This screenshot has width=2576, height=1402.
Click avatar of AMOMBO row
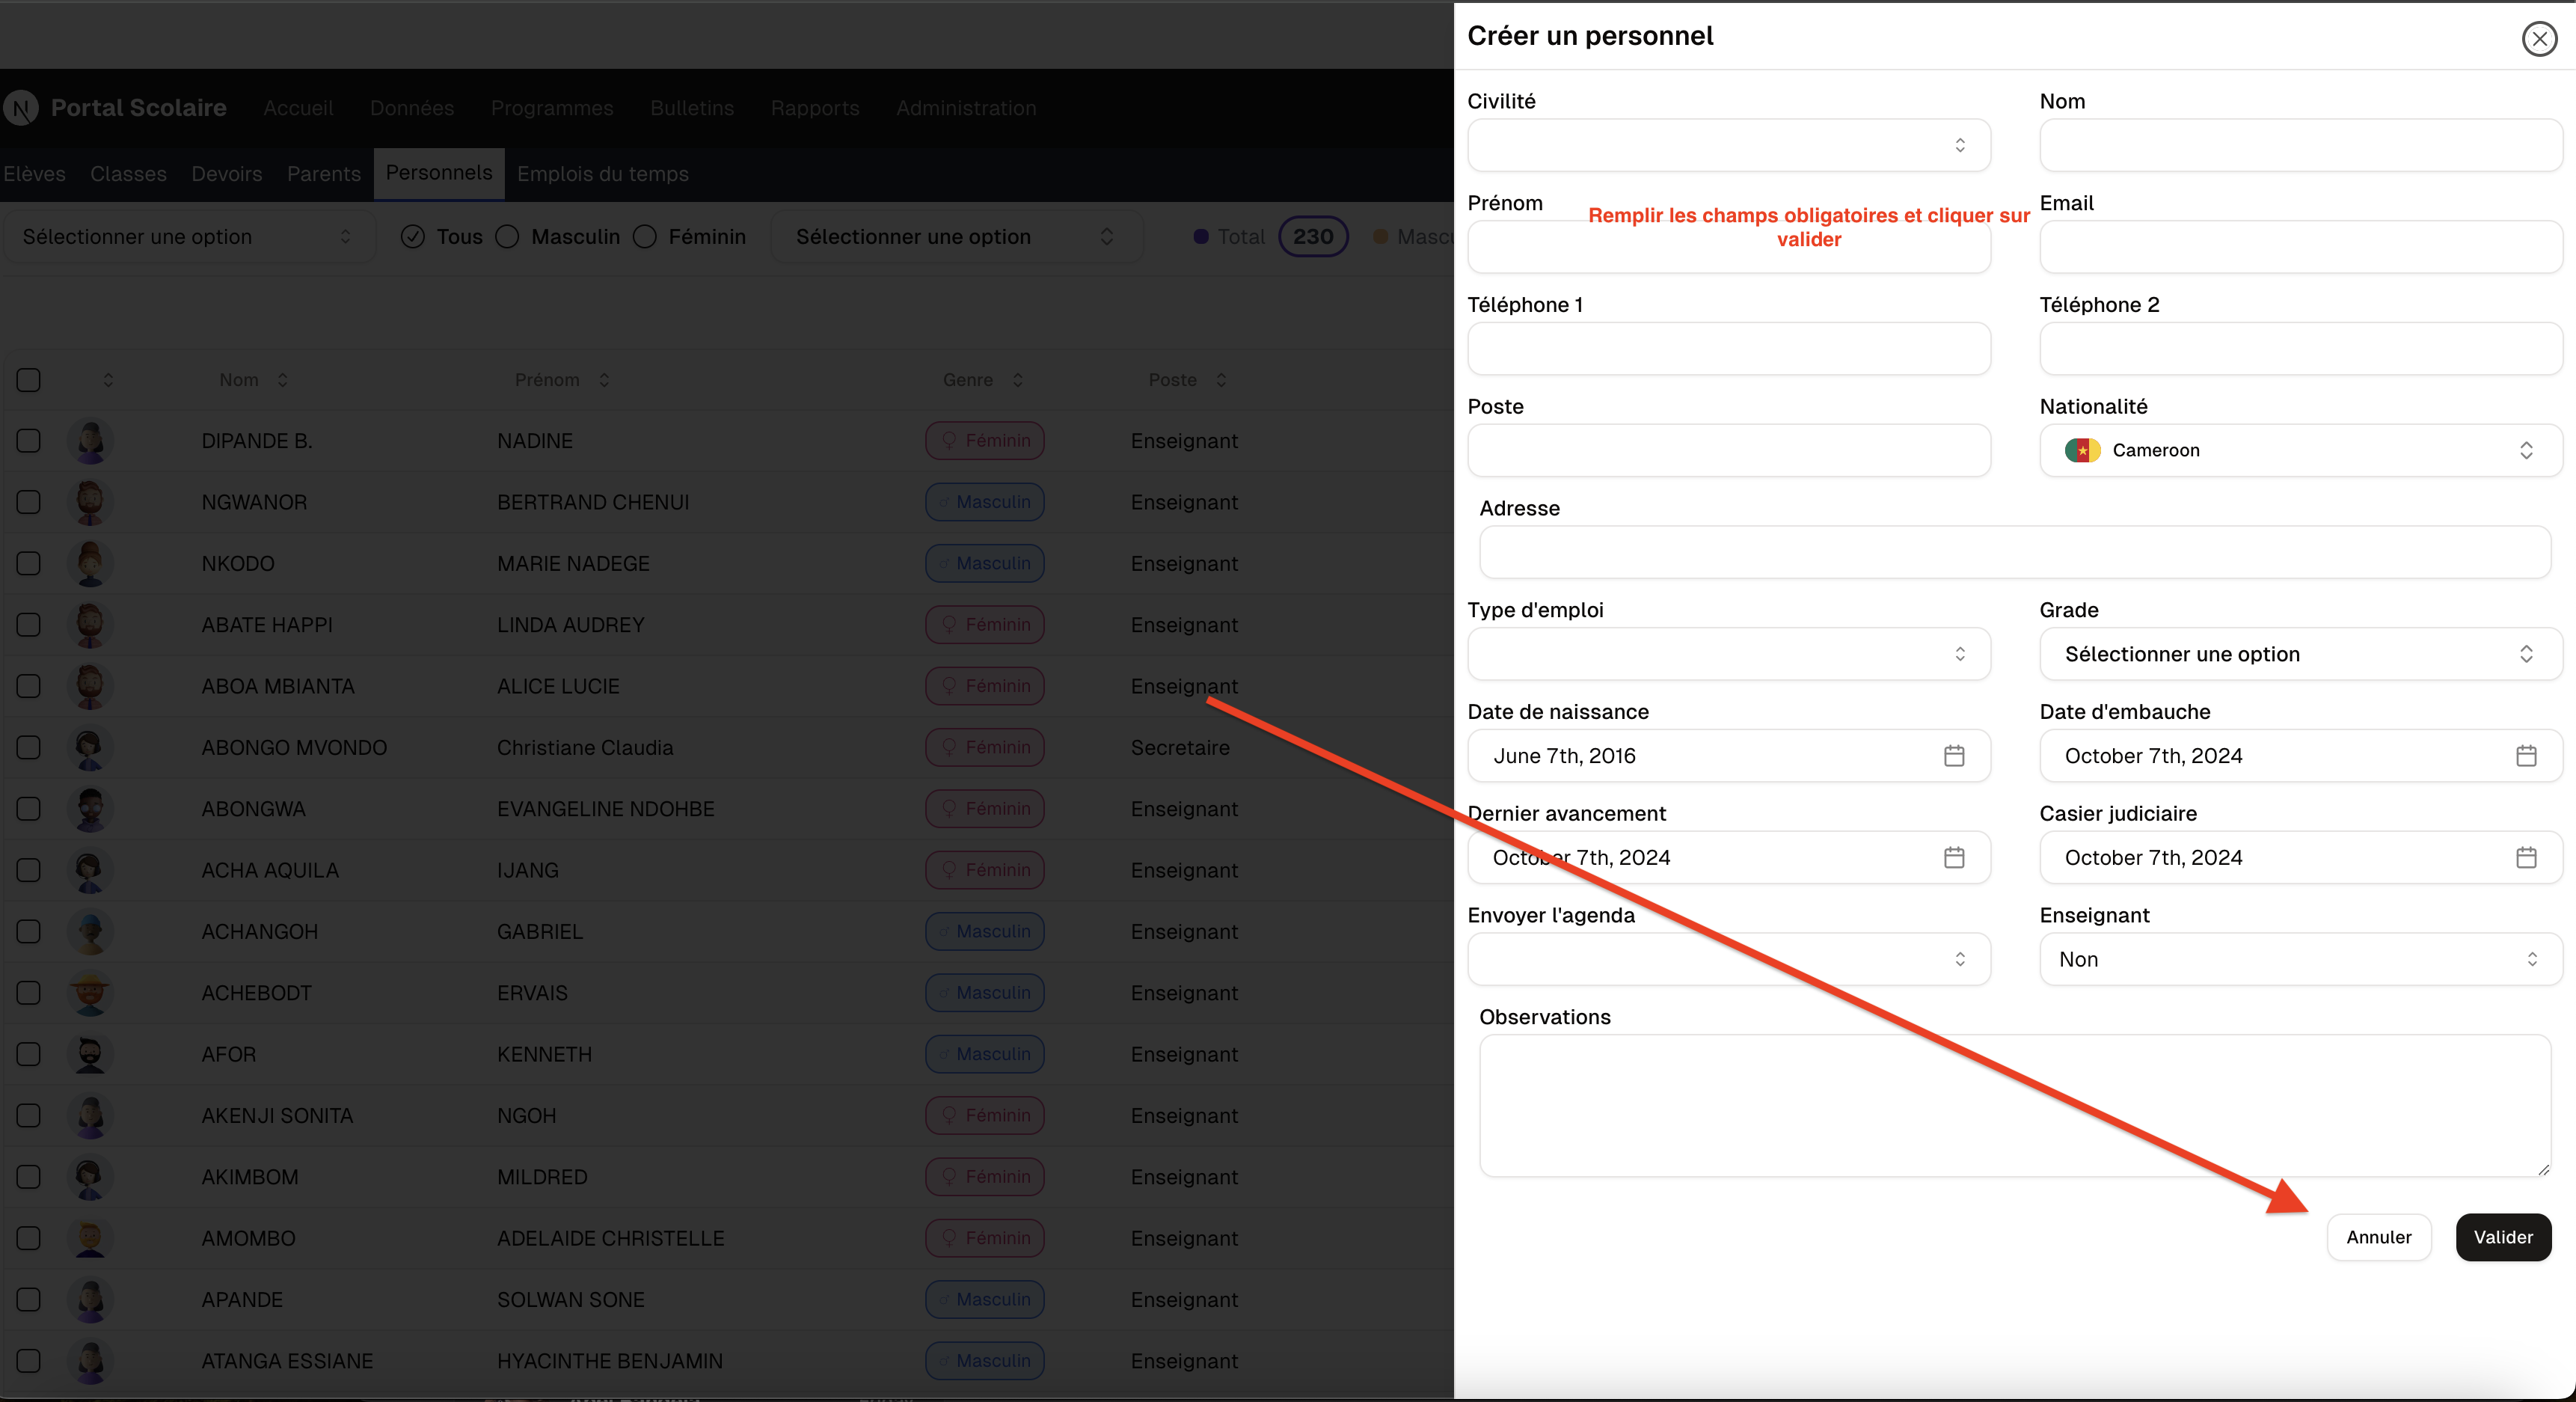coord(90,1238)
